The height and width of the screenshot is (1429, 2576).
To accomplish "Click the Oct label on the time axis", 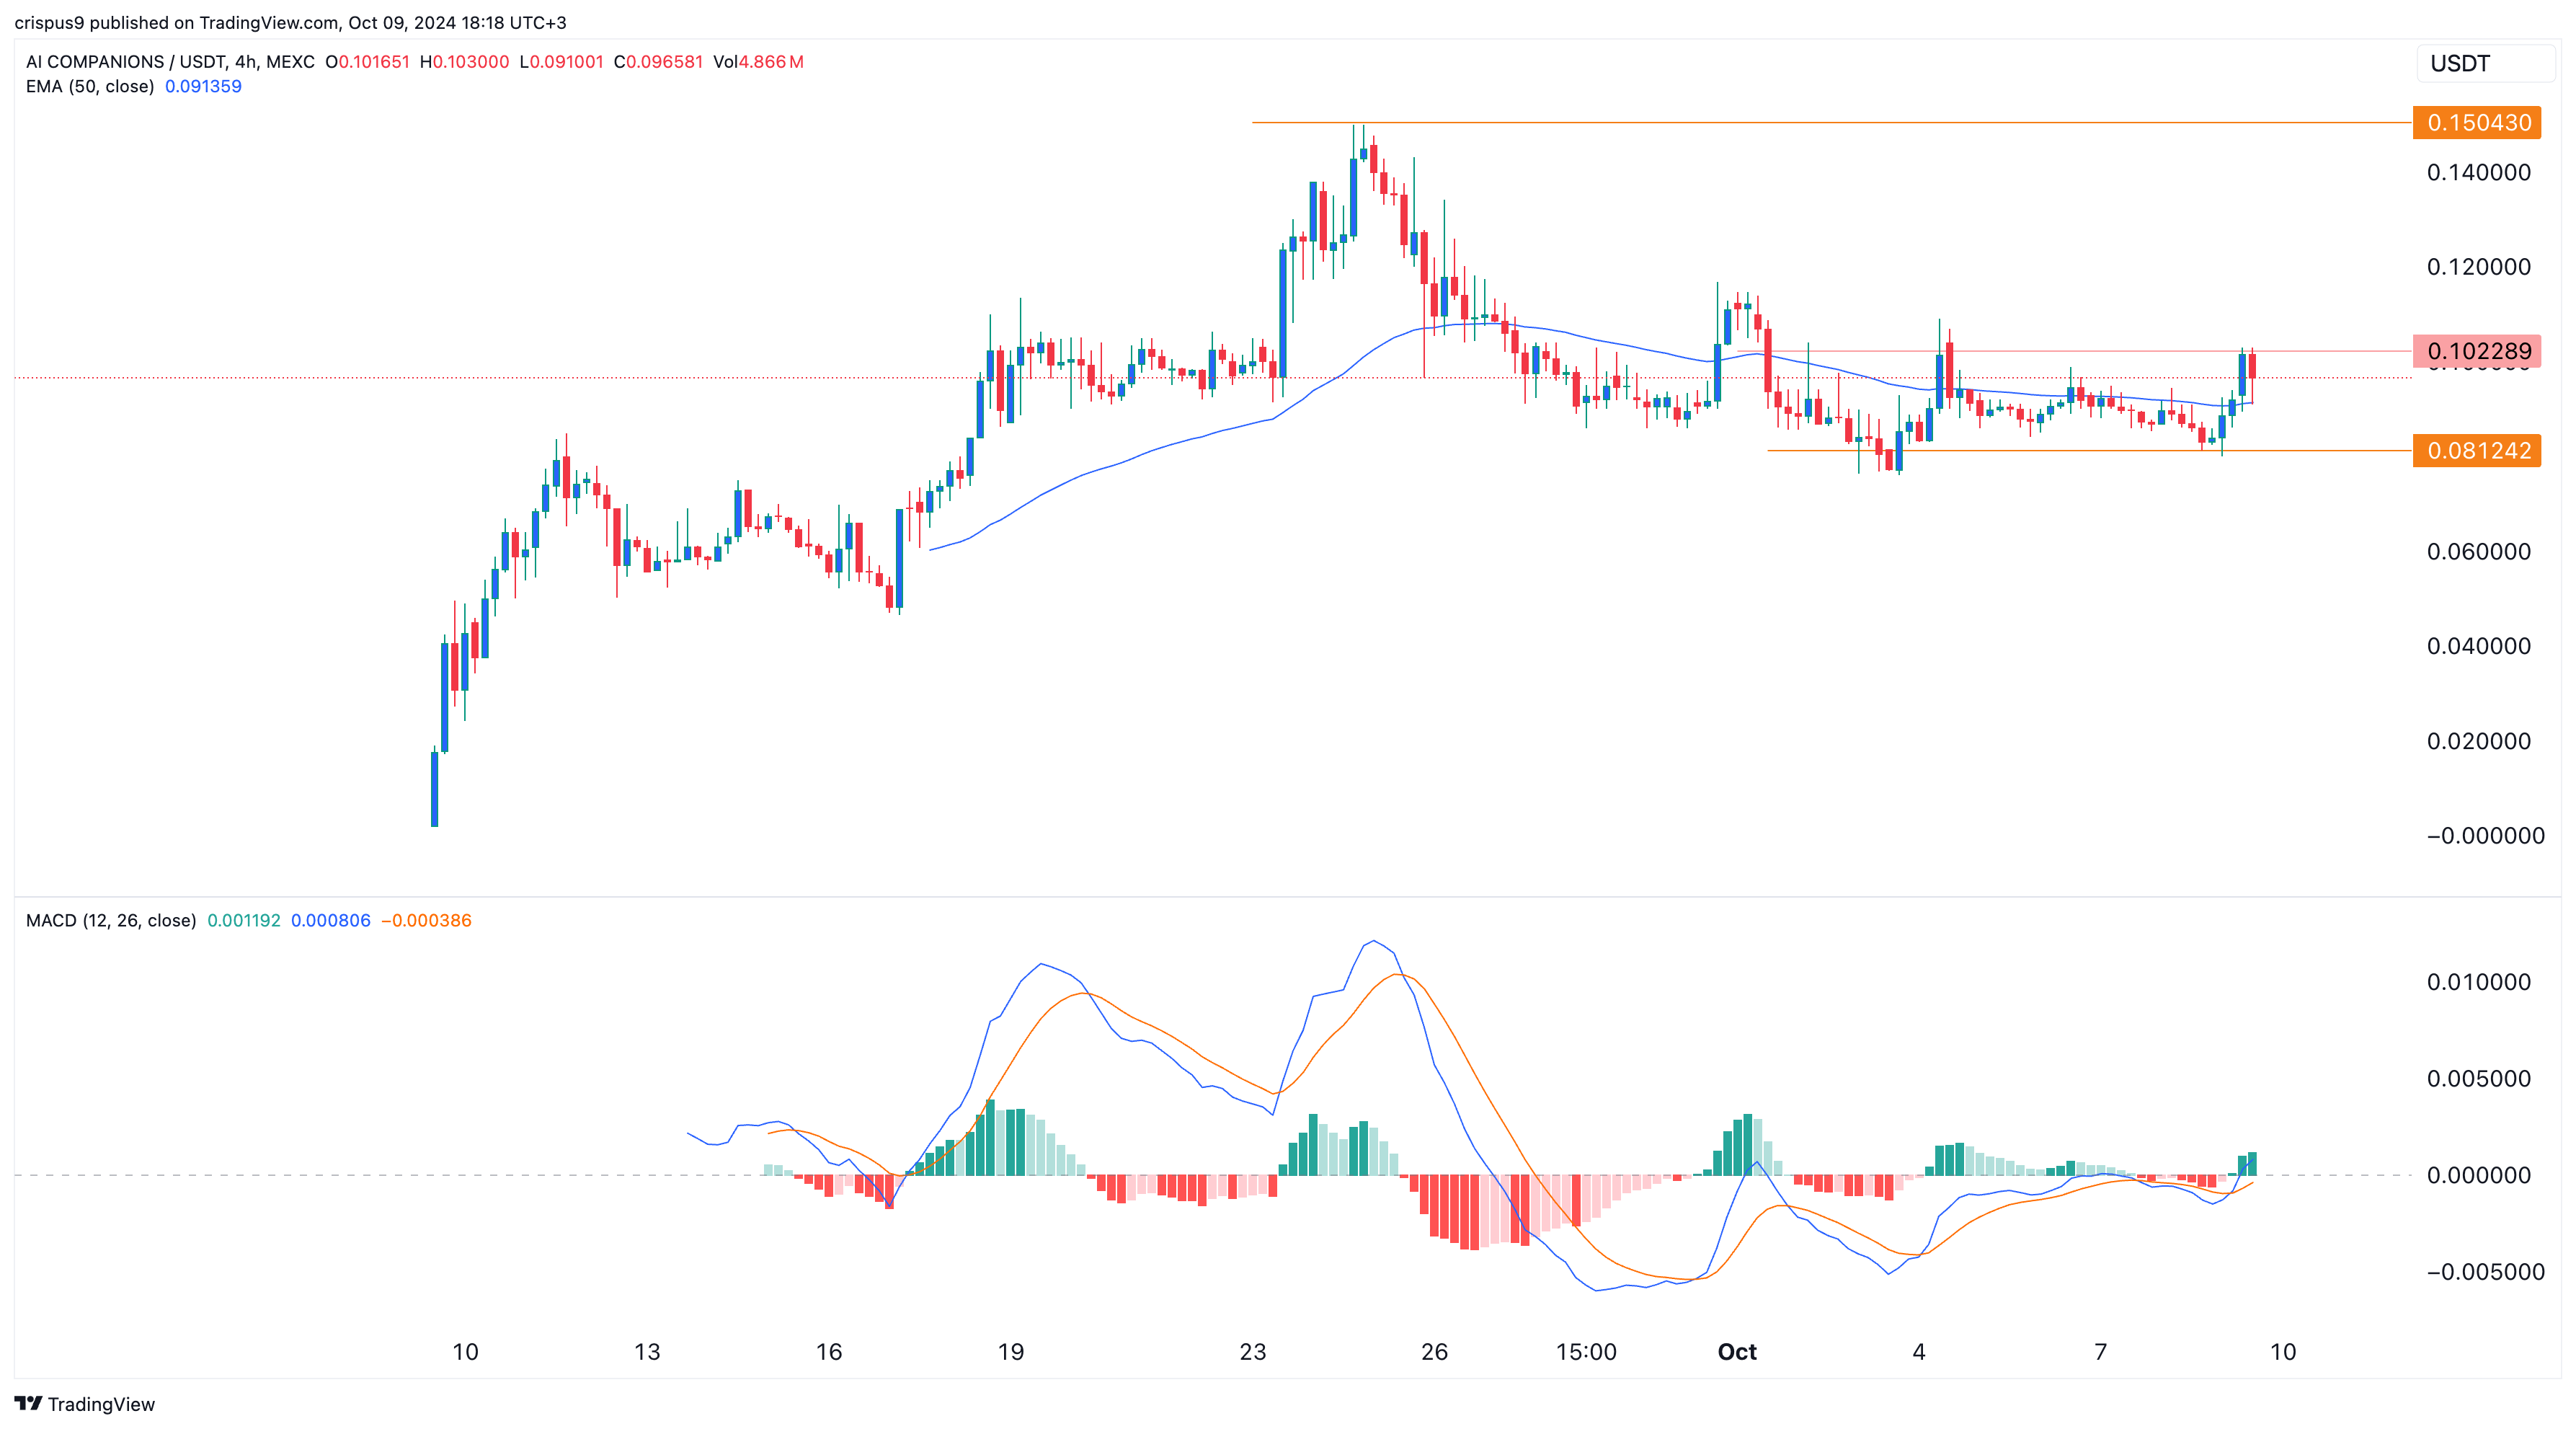I will [1737, 1352].
